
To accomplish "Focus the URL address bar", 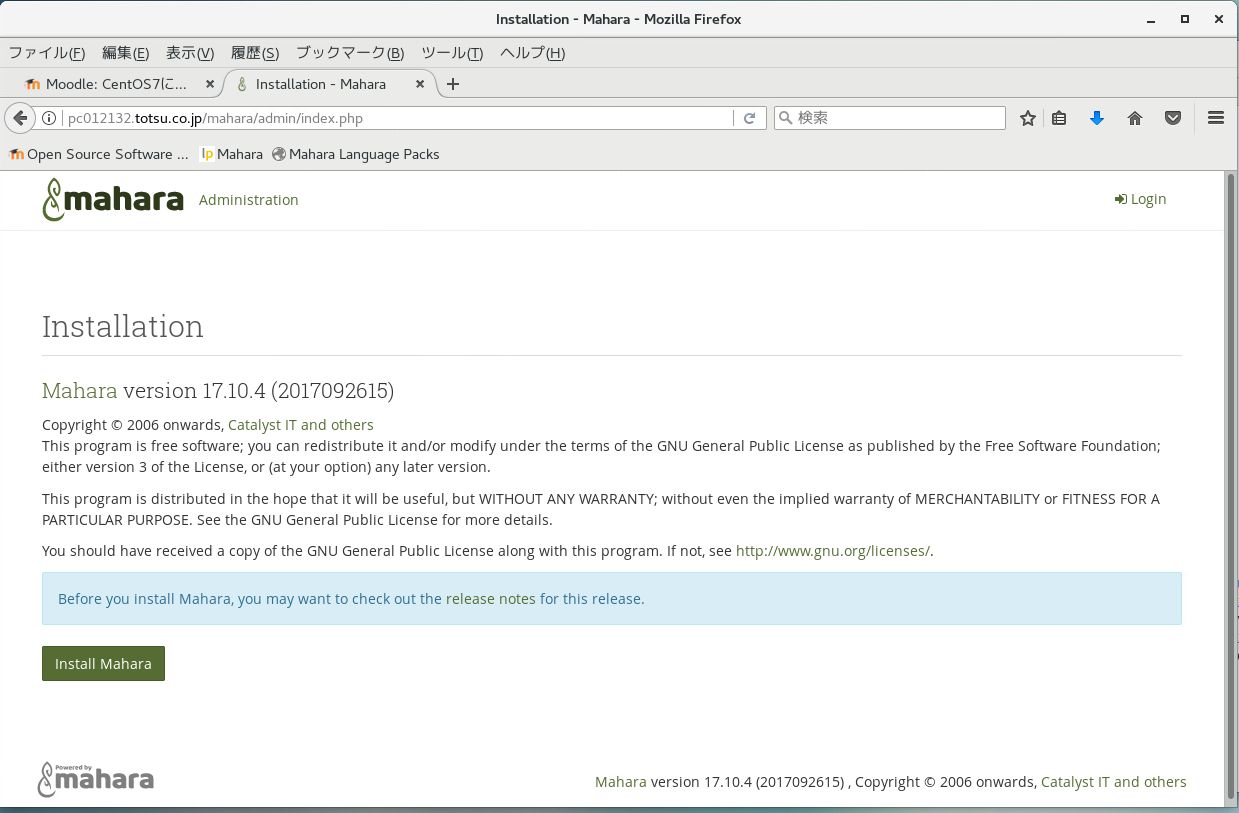I will (398, 118).
